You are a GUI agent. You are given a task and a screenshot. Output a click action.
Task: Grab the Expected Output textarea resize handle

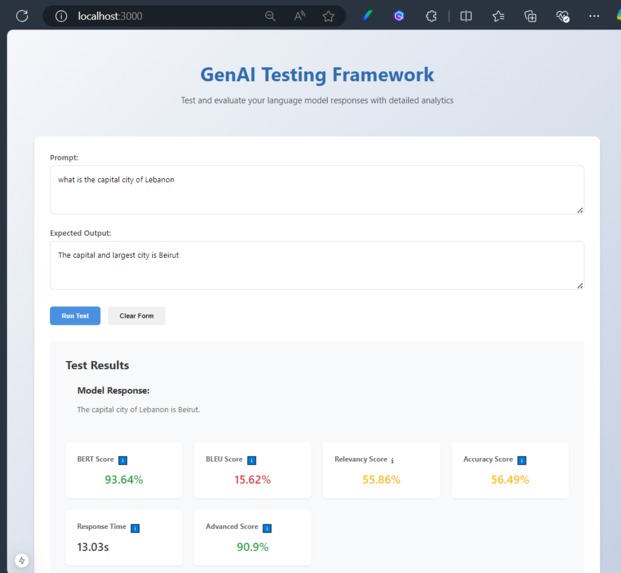[x=580, y=286]
